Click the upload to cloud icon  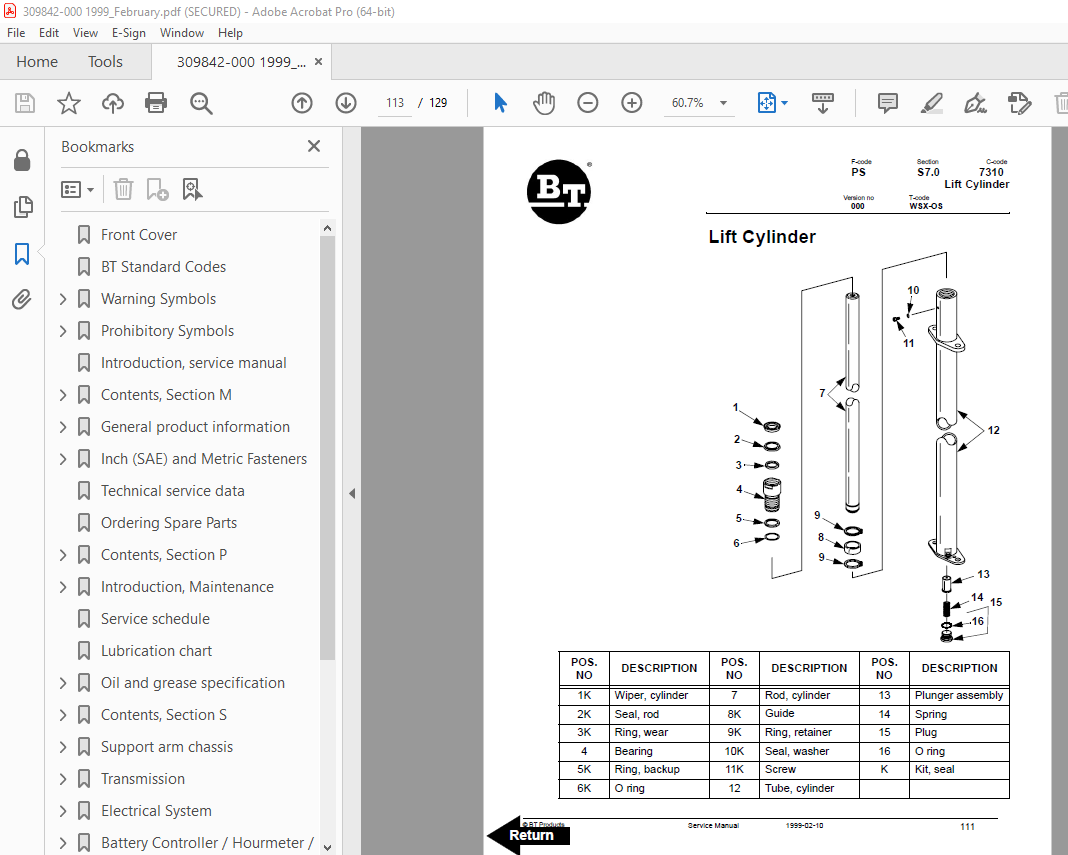[x=113, y=103]
